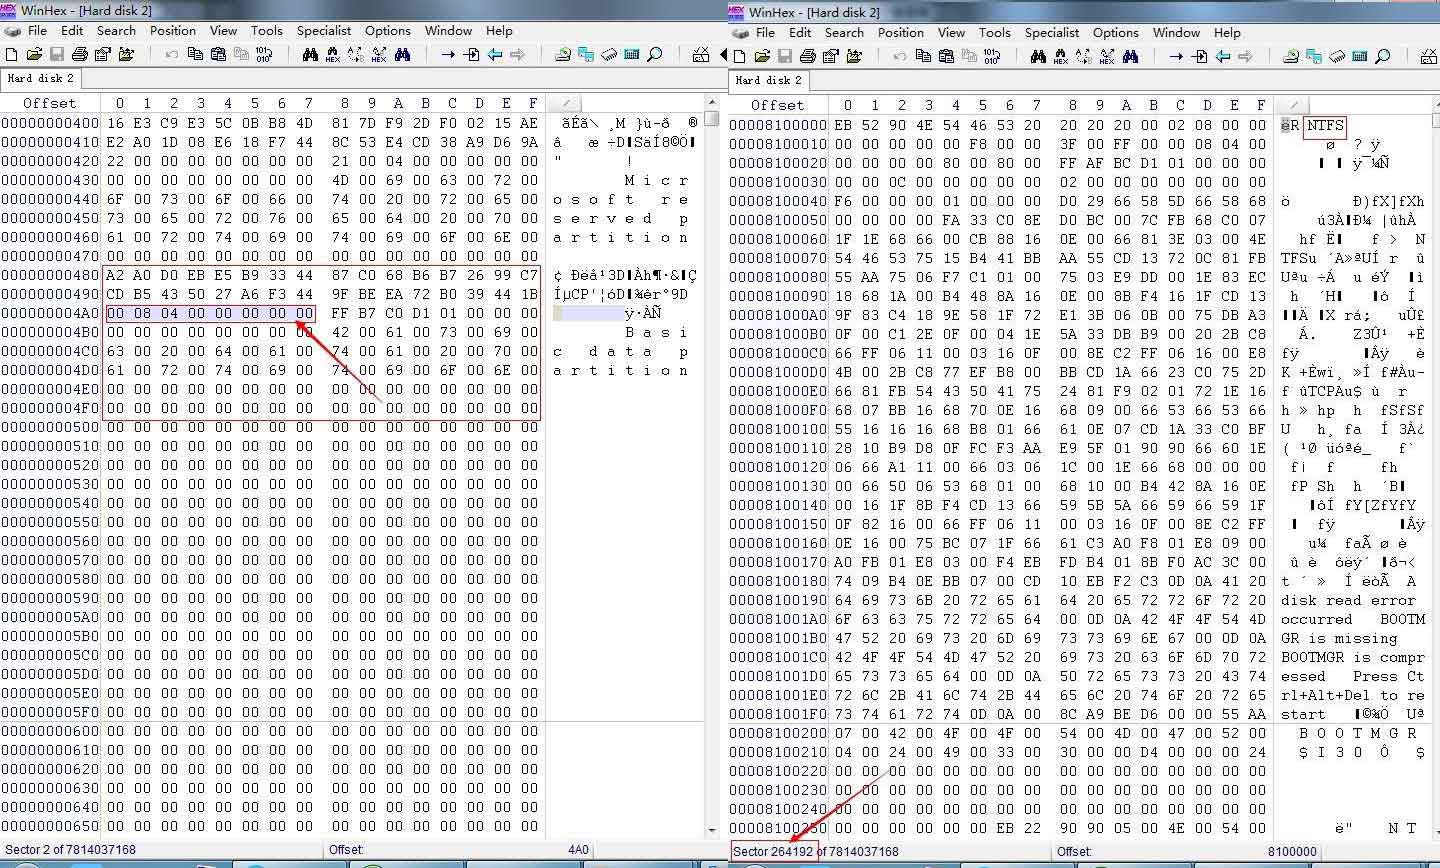Viewport: 1440px width, 868px height.
Task: Click 'NTFS' text in right window text column
Action: pos(1325,126)
